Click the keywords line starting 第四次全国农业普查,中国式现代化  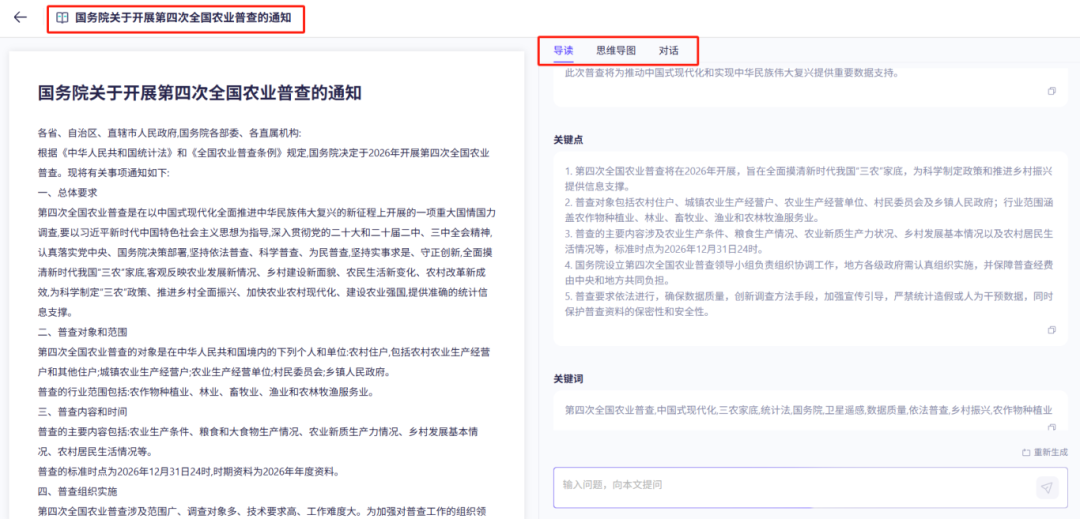tap(808, 410)
